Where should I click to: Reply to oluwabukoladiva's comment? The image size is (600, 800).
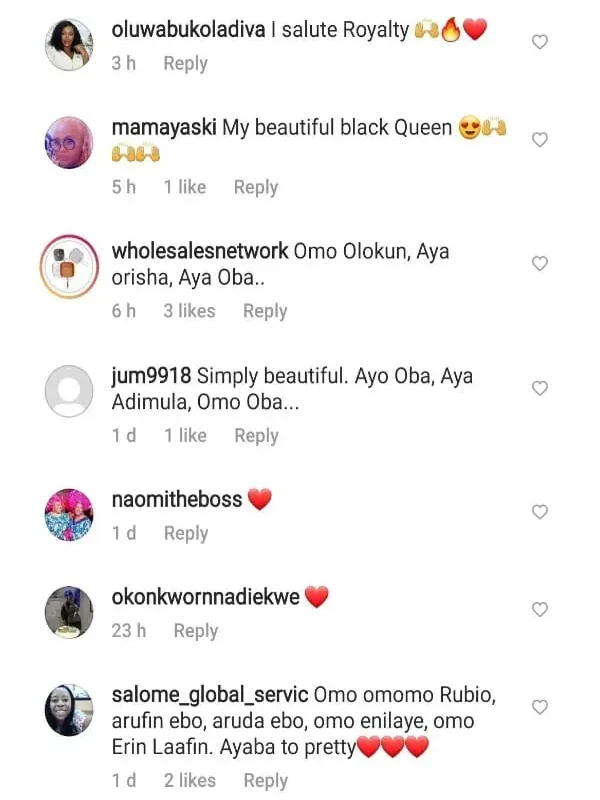tap(186, 64)
